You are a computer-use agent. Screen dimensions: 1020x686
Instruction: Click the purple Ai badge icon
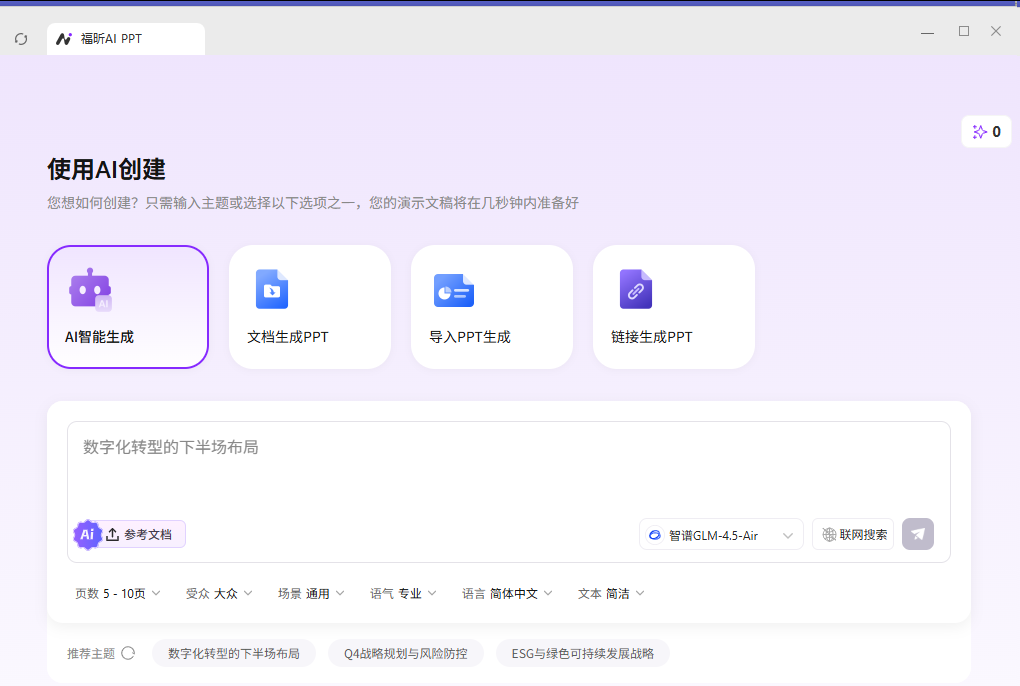click(x=87, y=534)
